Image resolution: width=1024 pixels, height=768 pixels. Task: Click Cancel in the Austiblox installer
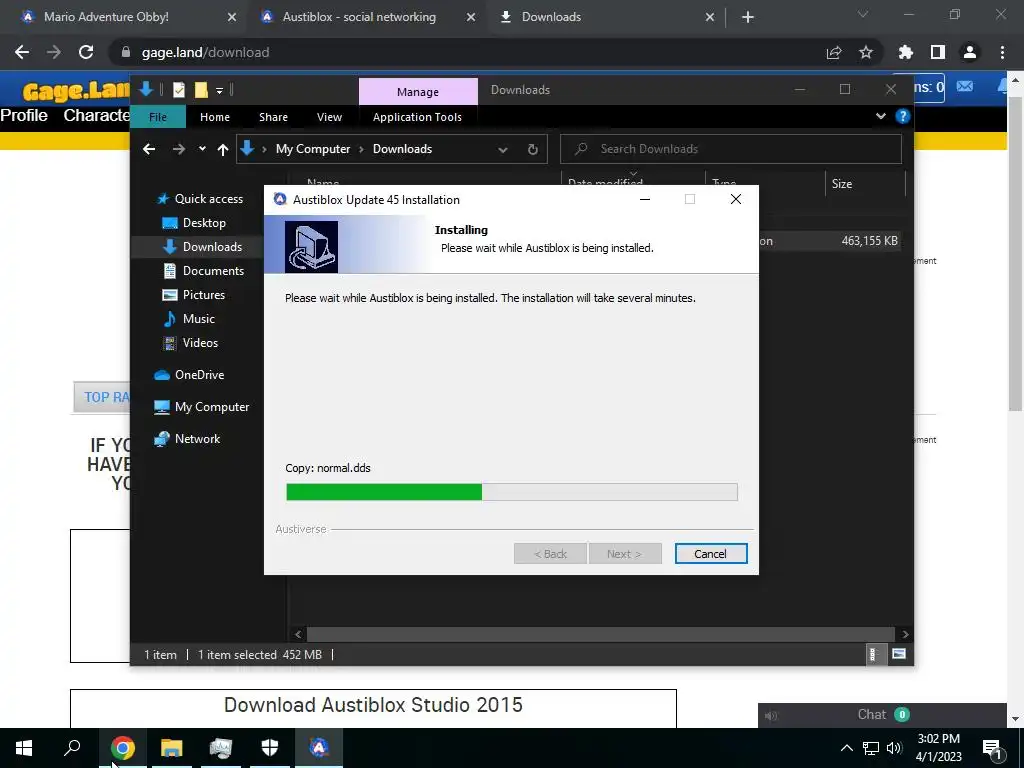pyautogui.click(x=711, y=554)
